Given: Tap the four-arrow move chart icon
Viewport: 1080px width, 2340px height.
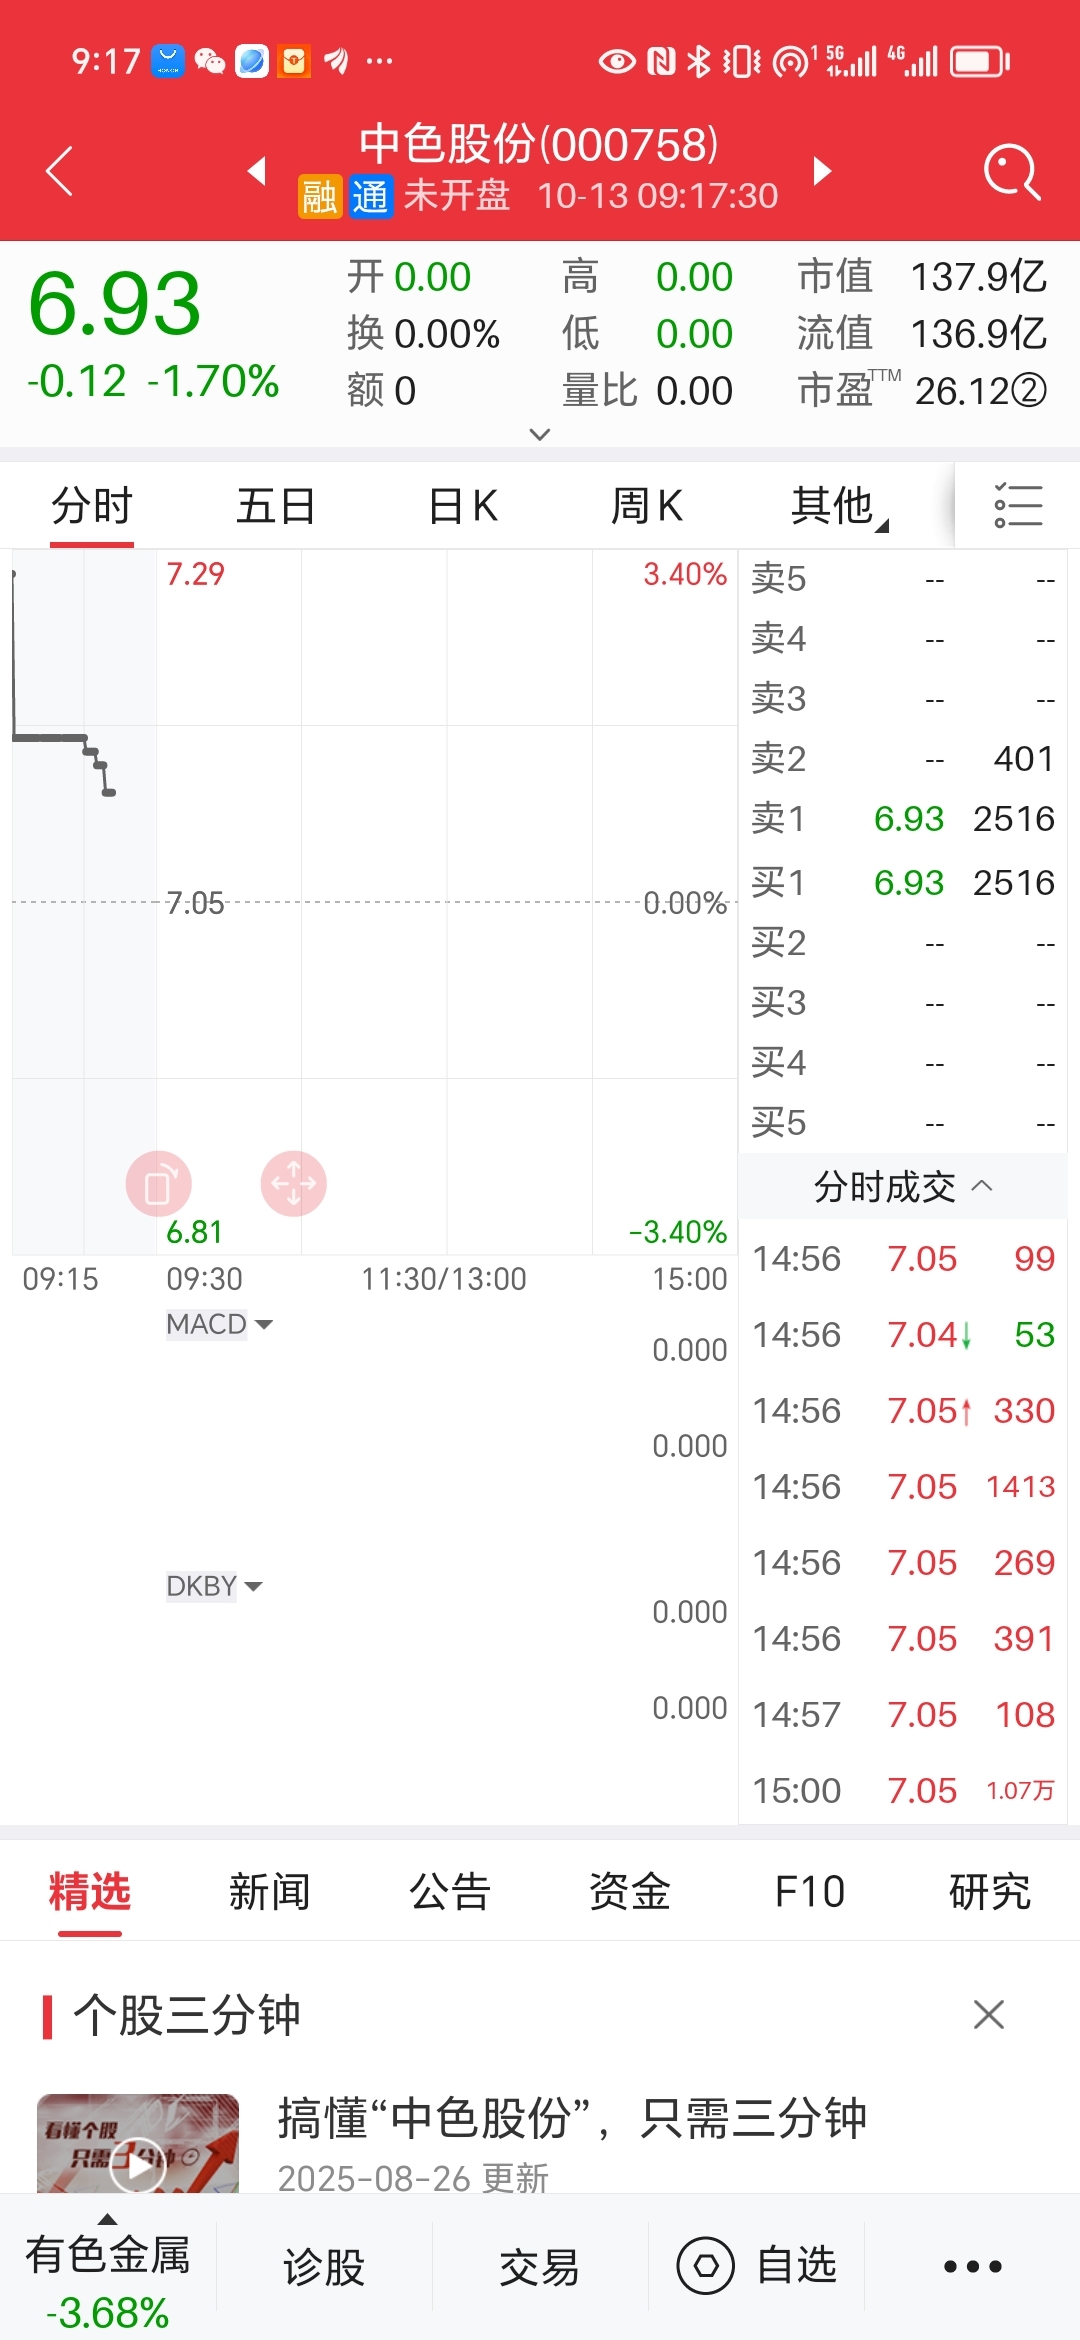Looking at the screenshot, I should [294, 1184].
